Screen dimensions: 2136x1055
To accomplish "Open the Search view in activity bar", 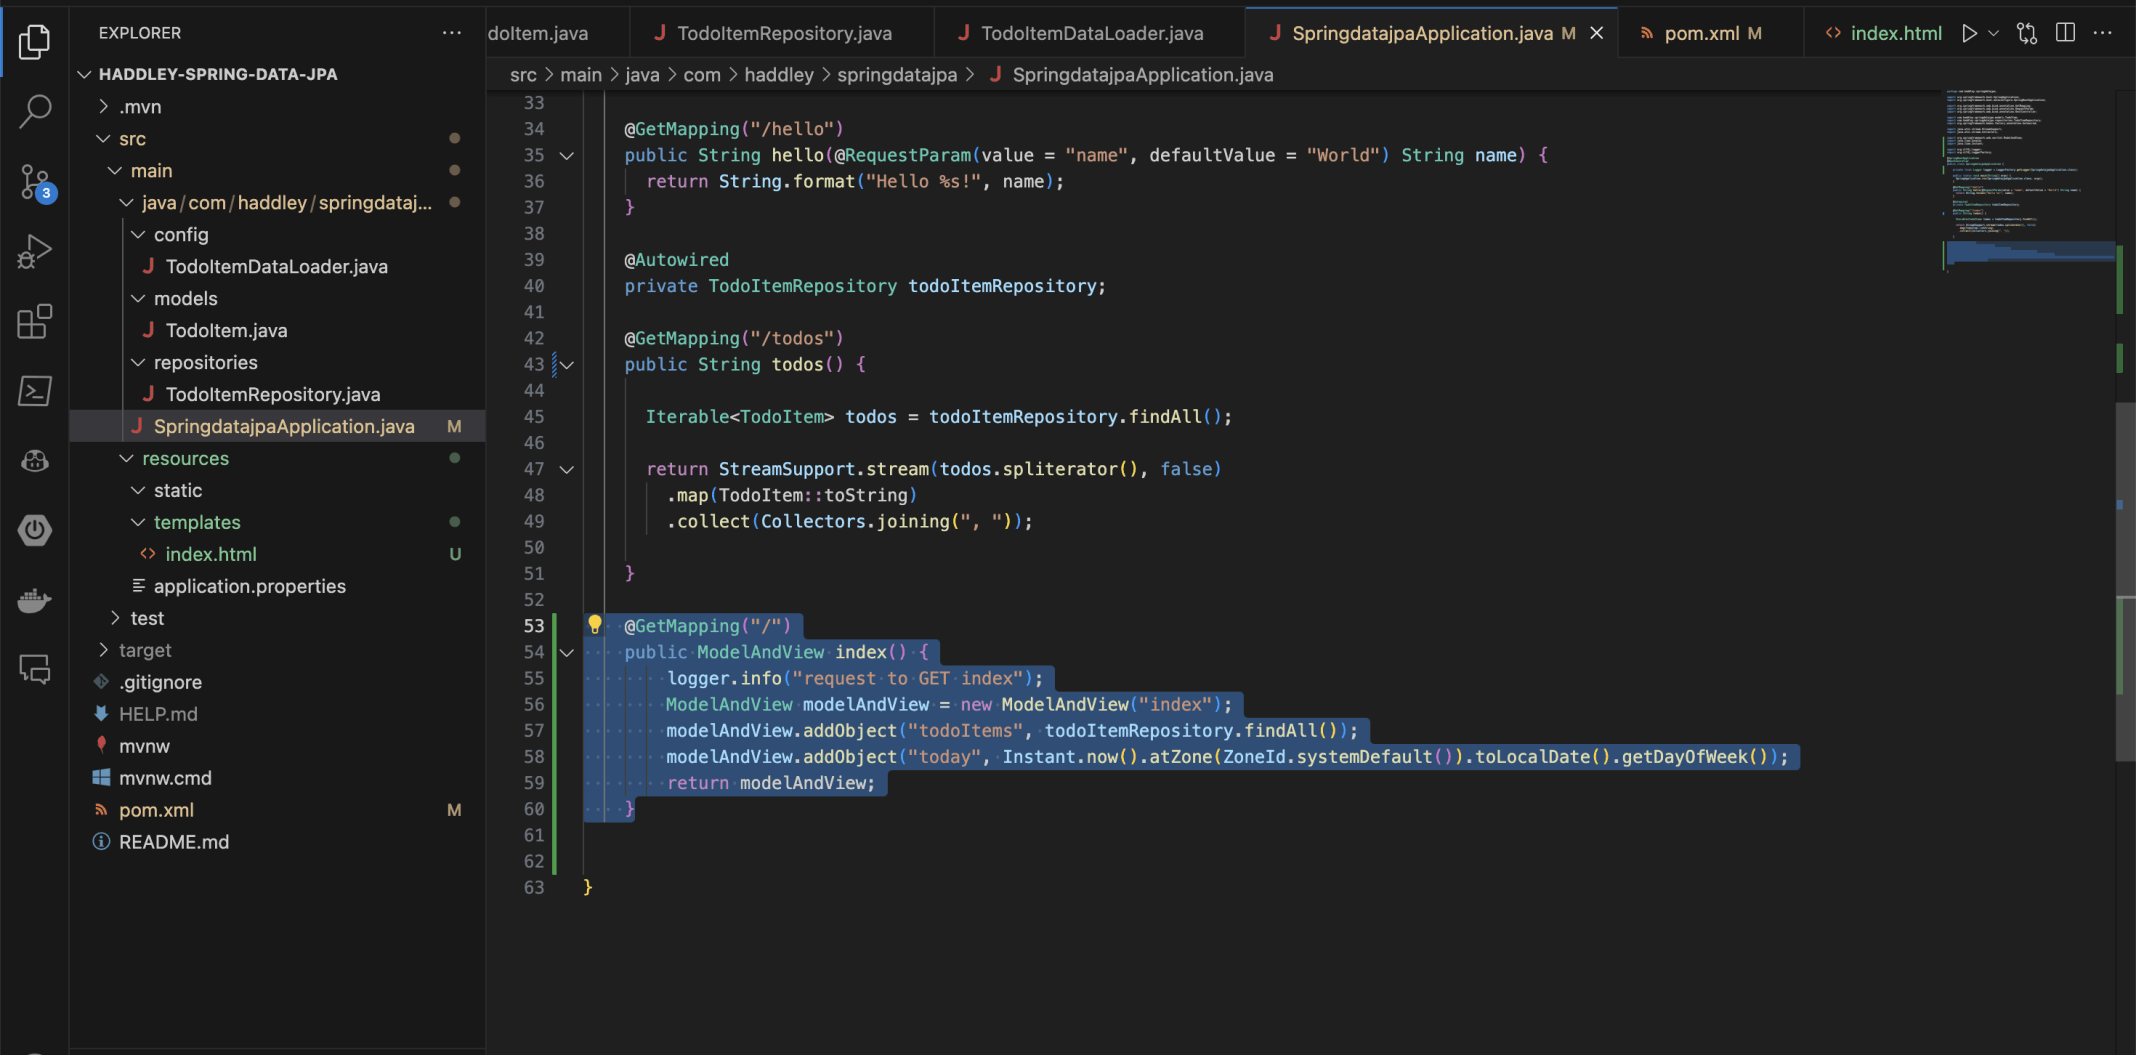I will (35, 111).
